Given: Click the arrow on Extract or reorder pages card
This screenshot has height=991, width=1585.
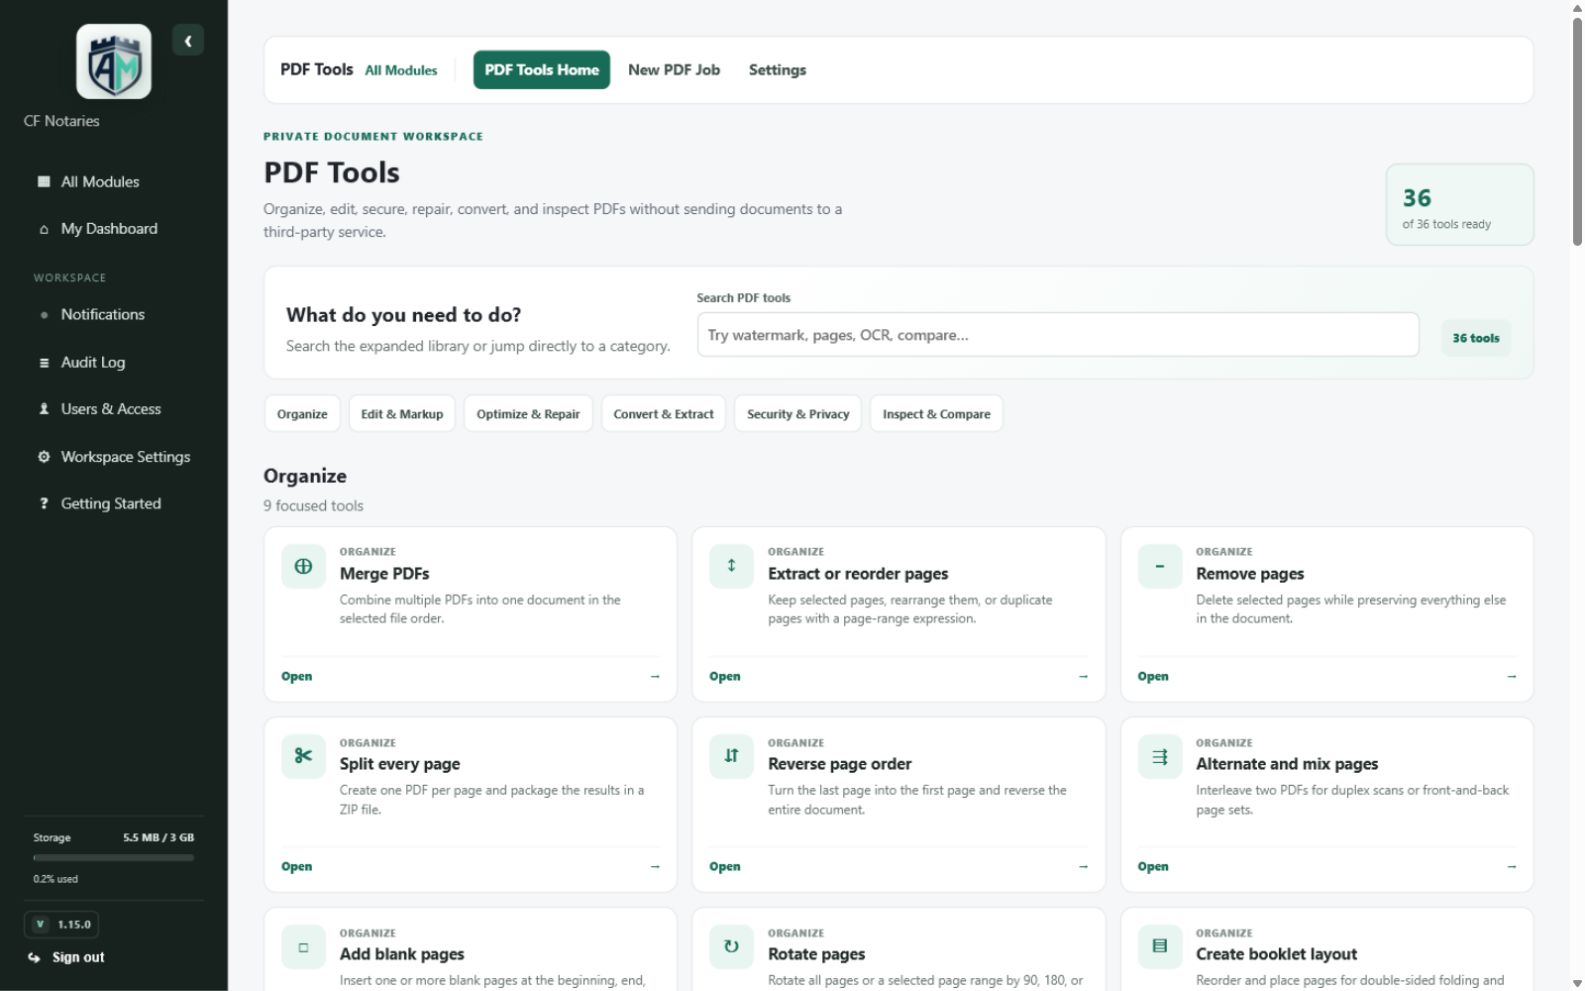Looking at the screenshot, I should pyautogui.click(x=1083, y=677).
